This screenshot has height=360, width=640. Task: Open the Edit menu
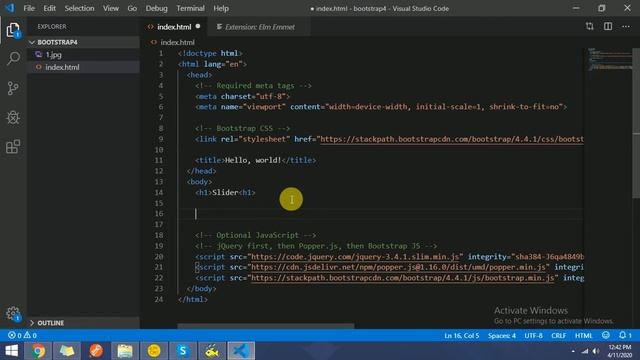(x=49, y=8)
